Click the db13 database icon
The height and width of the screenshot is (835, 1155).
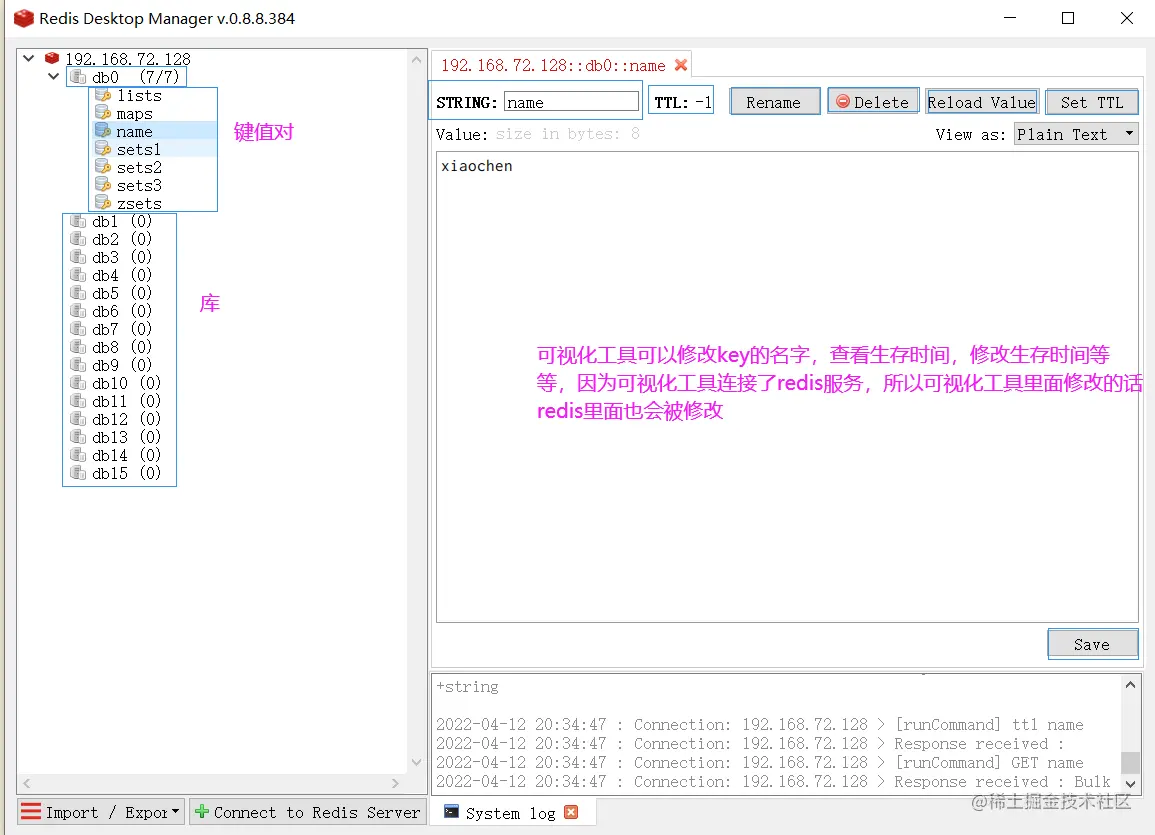click(x=77, y=437)
